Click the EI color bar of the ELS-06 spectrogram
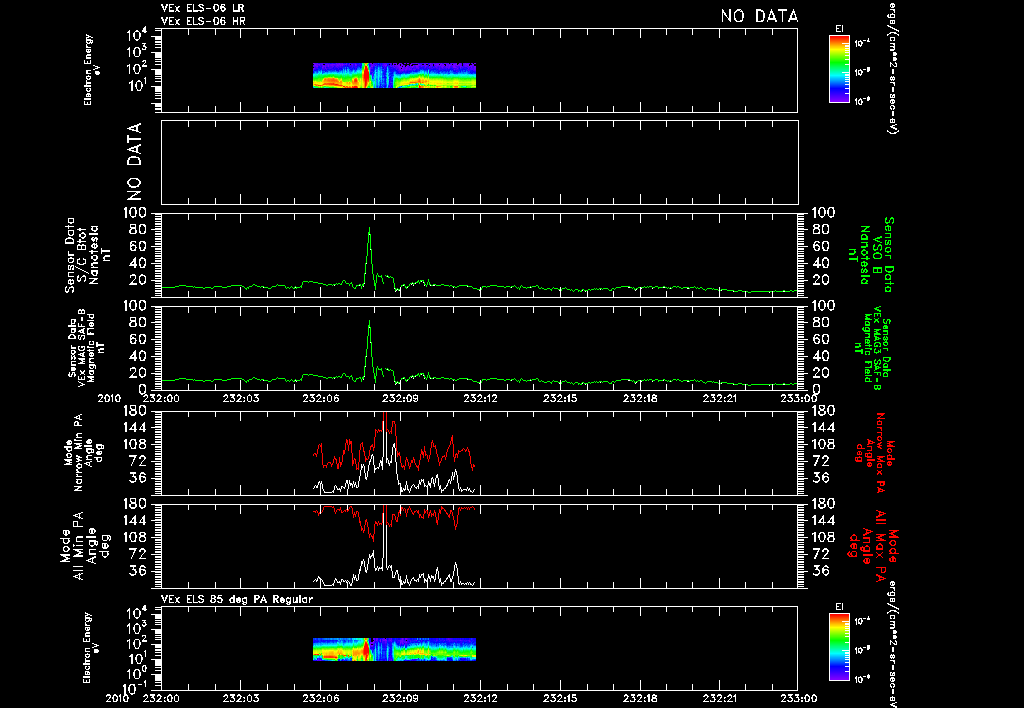The width and height of the screenshot is (1024, 708). pyautogui.click(x=839, y=69)
